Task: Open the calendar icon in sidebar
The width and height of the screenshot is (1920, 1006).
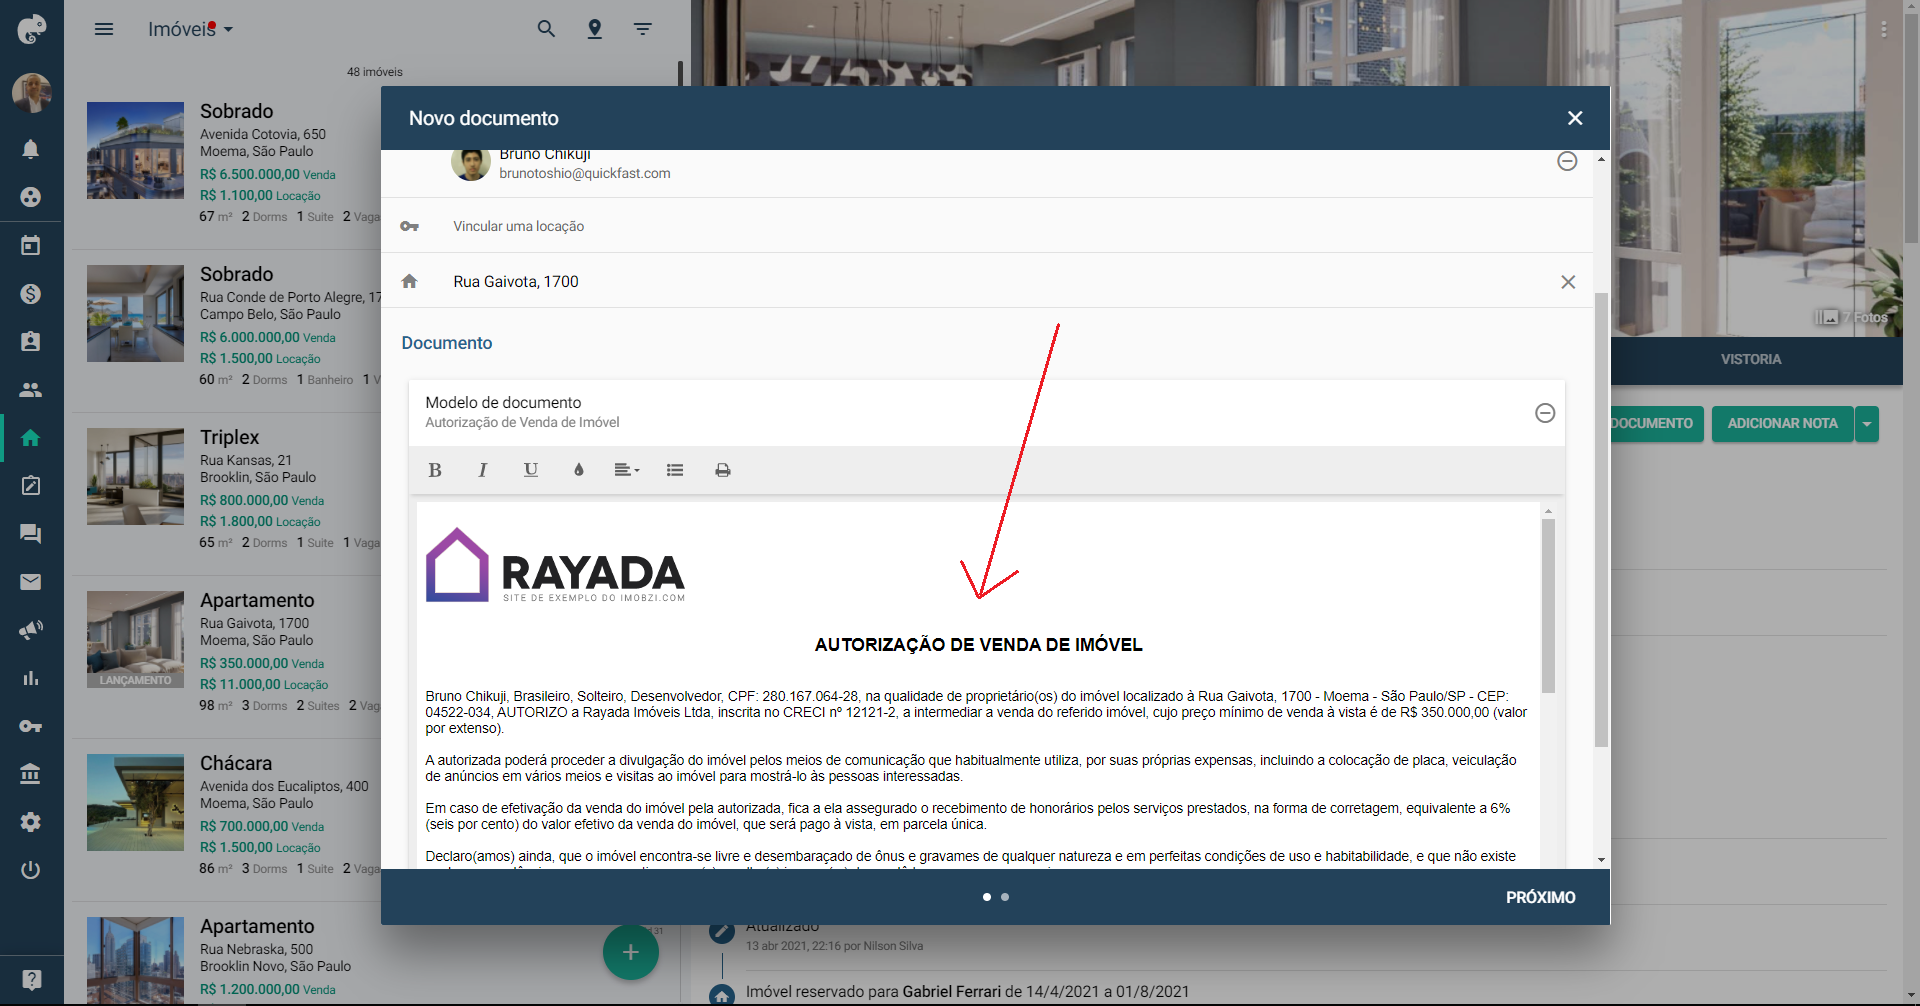Action: click(31, 245)
